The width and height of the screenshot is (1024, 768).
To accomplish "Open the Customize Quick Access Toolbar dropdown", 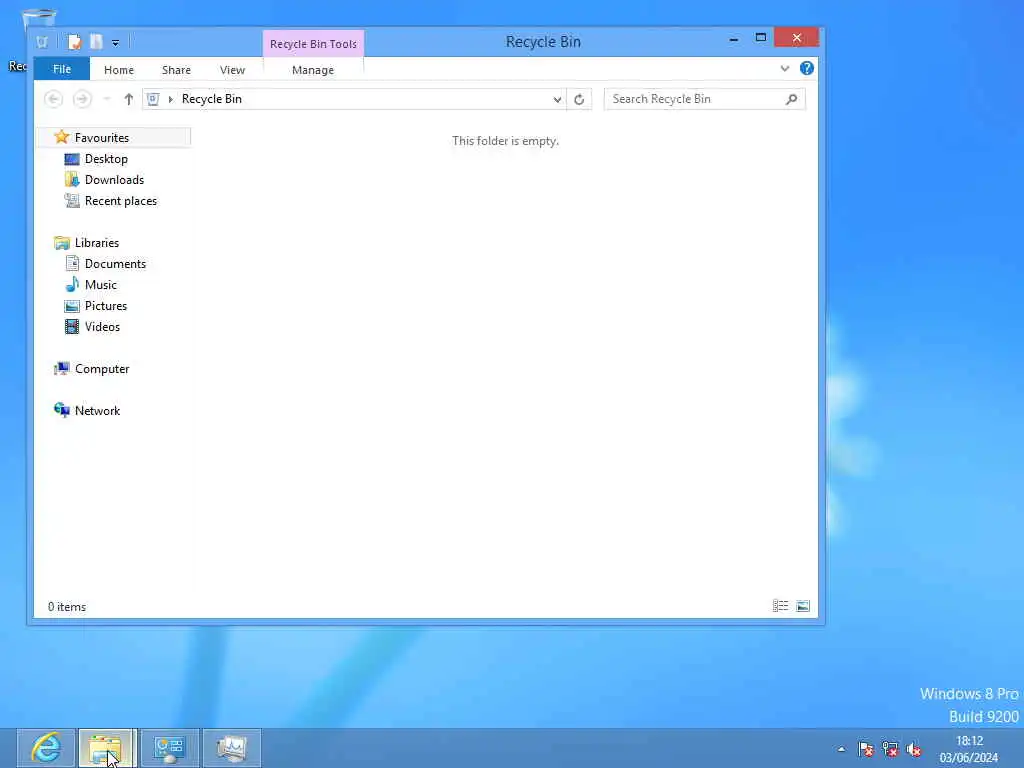I will pyautogui.click(x=116, y=43).
